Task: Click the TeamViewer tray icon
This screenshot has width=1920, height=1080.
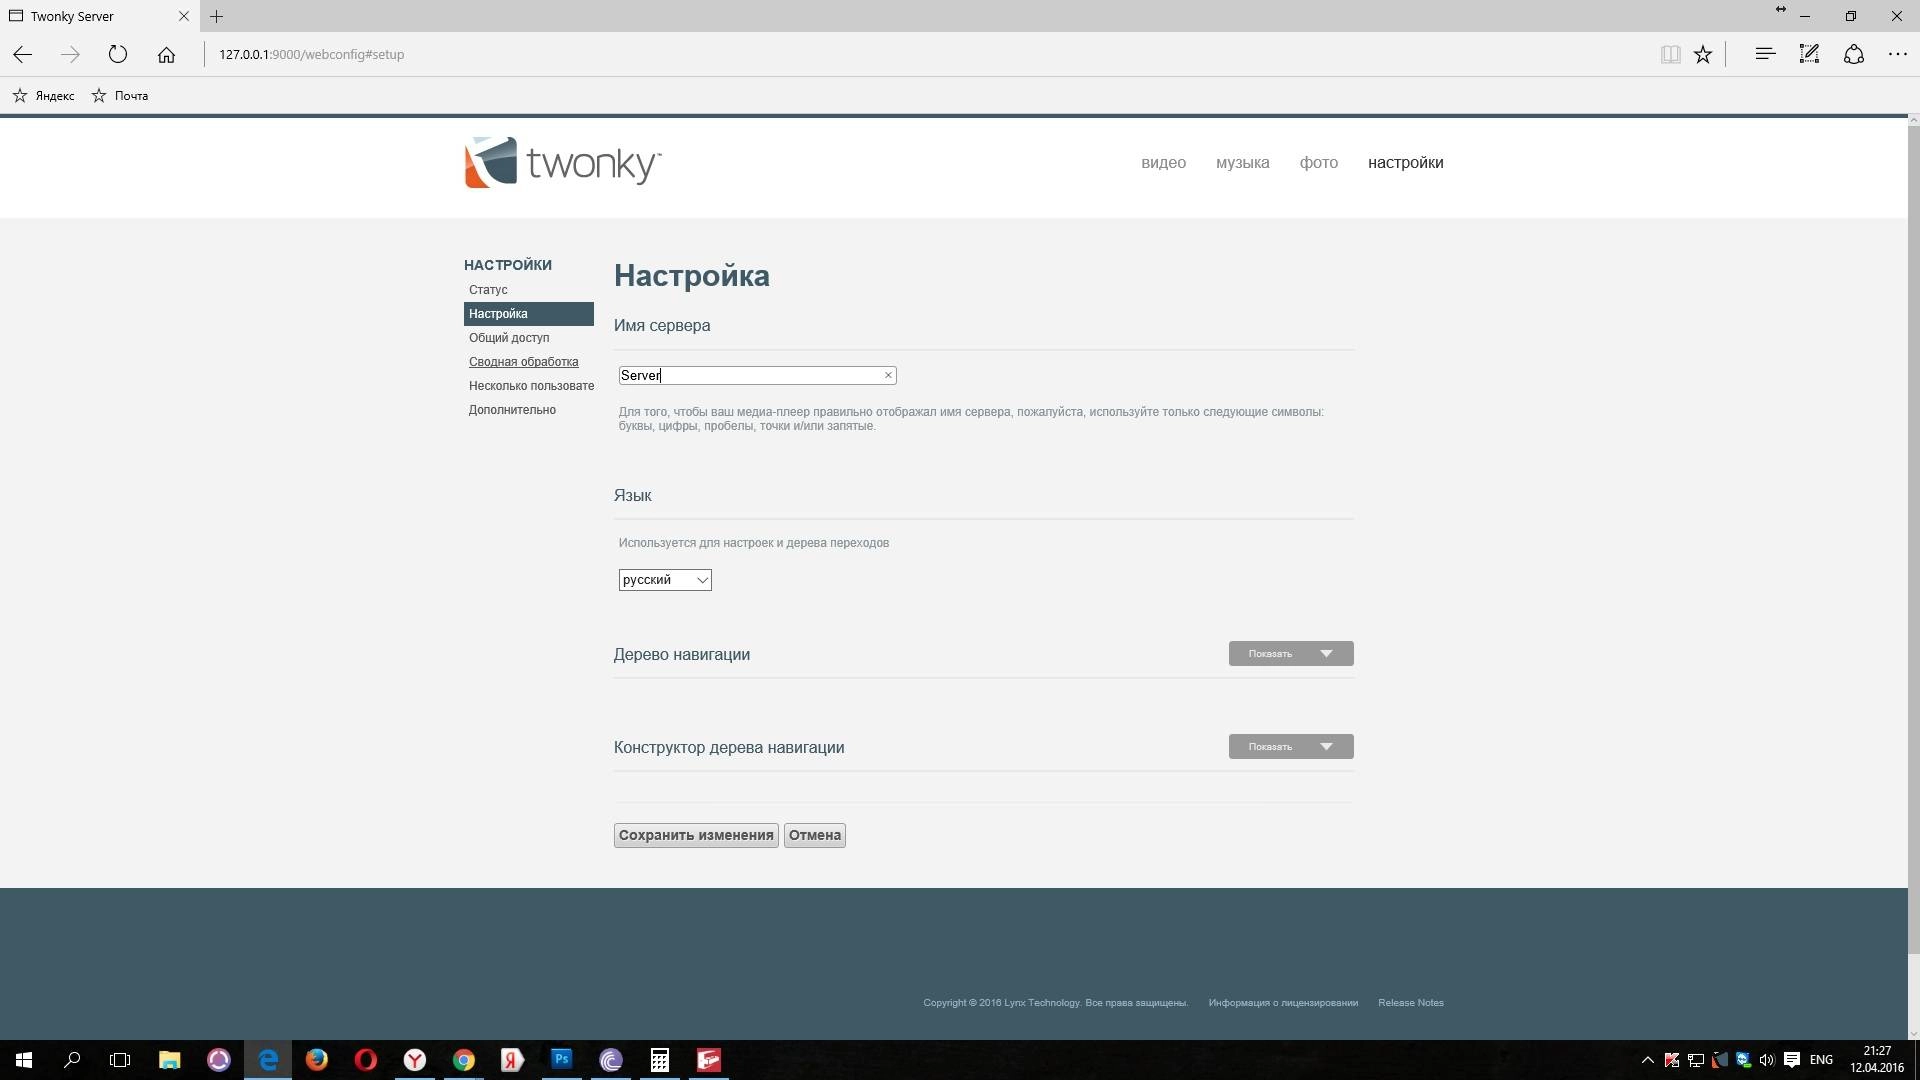Action: point(1744,1060)
